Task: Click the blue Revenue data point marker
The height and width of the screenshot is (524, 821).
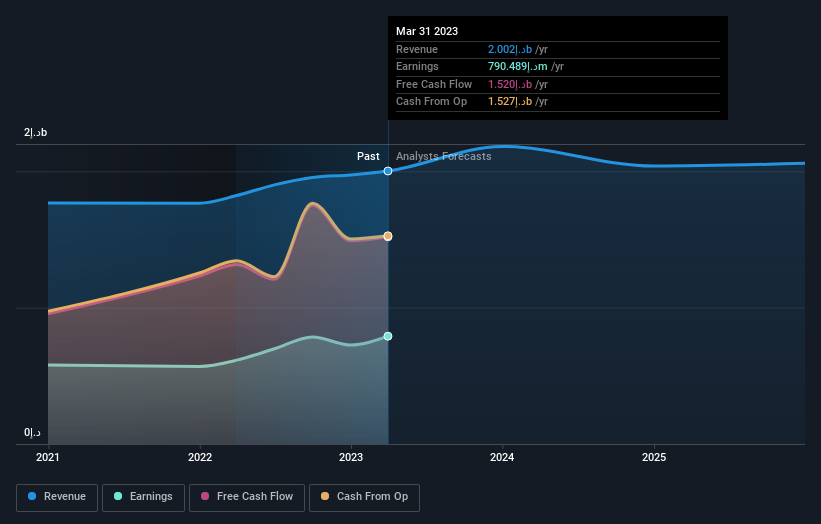Action: [388, 171]
